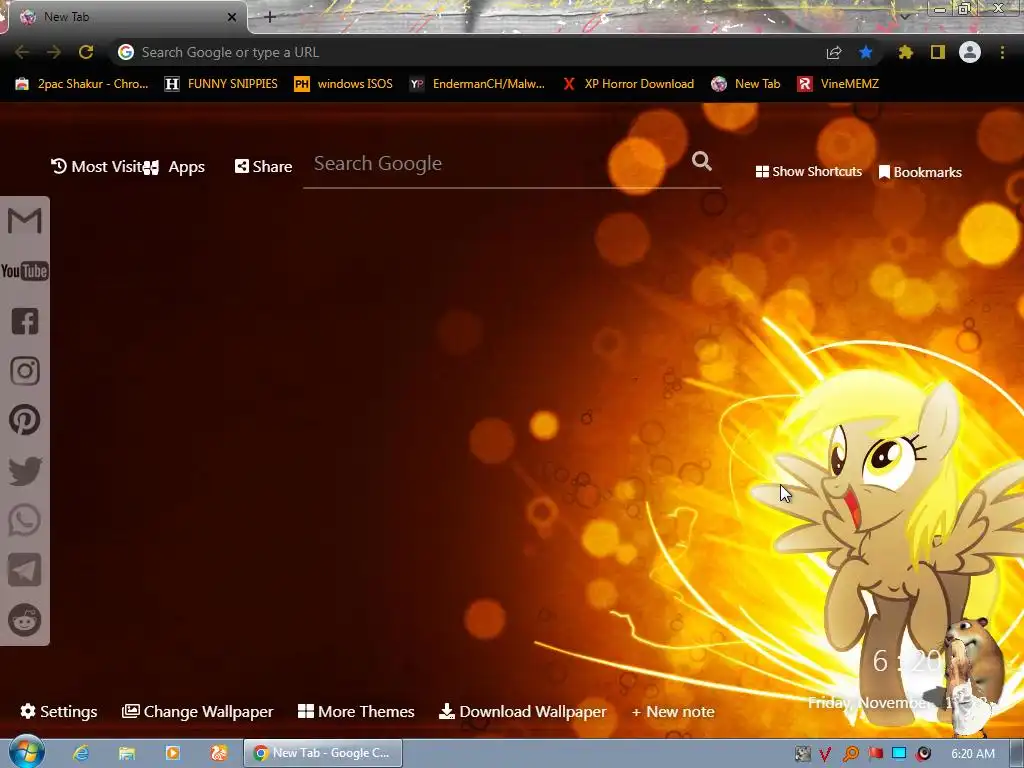Click the magnifier search icon
Screen dimensions: 1024x768
702,161
